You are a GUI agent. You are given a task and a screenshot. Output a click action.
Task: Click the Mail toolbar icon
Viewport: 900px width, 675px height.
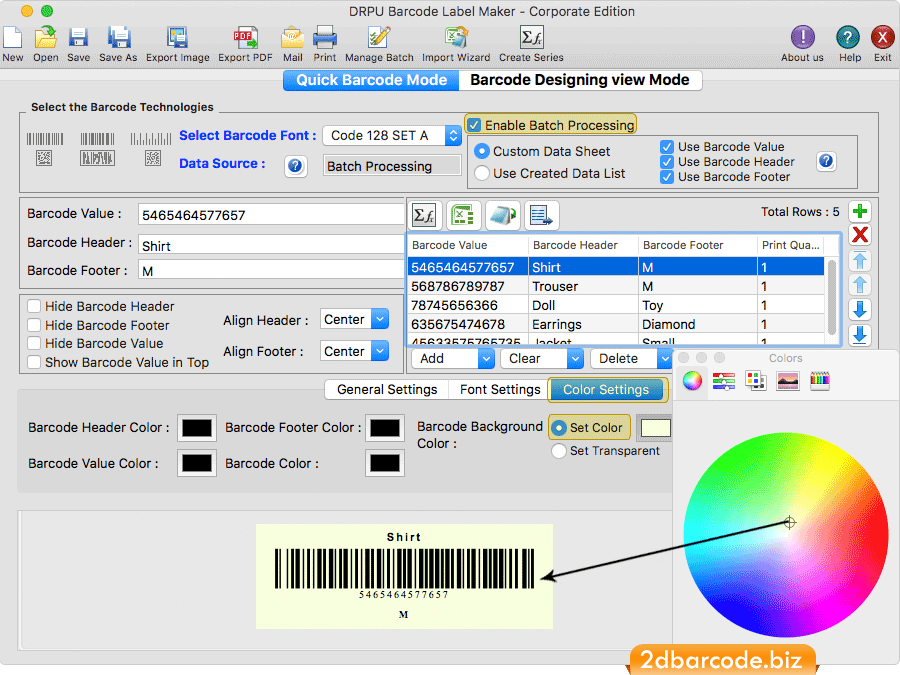292,37
